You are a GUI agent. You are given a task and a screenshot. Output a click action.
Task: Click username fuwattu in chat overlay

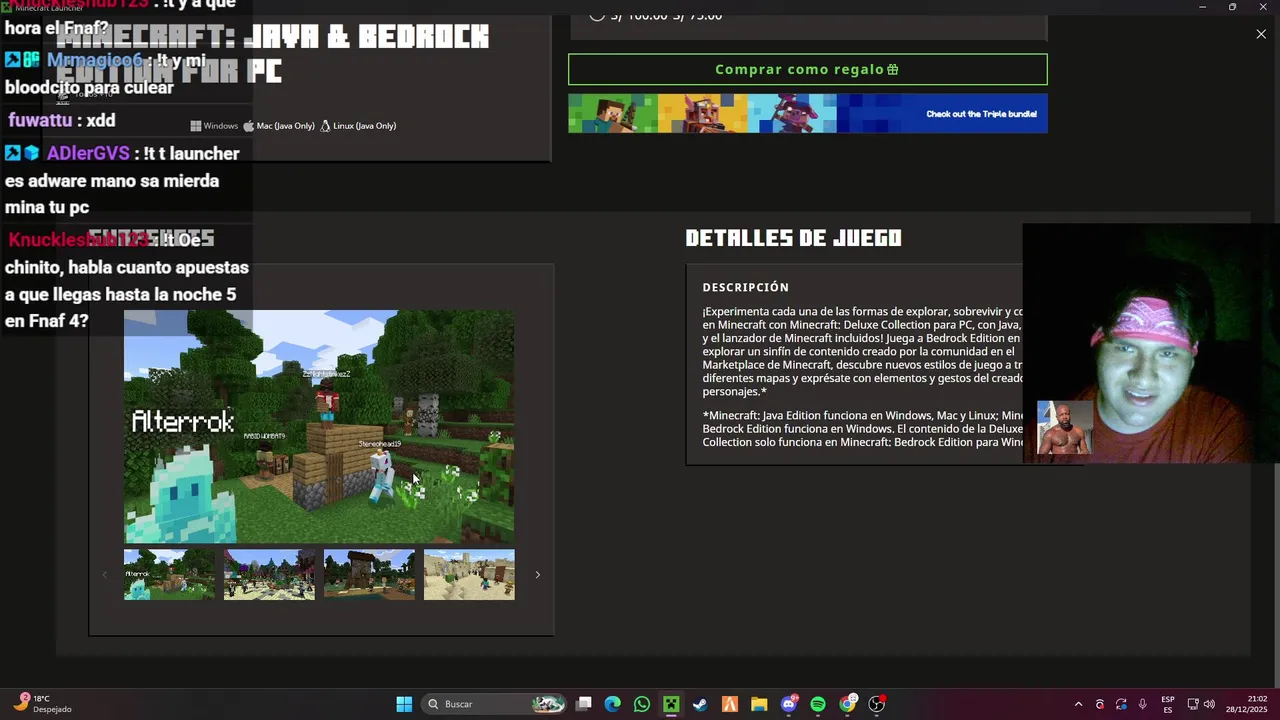(40, 120)
